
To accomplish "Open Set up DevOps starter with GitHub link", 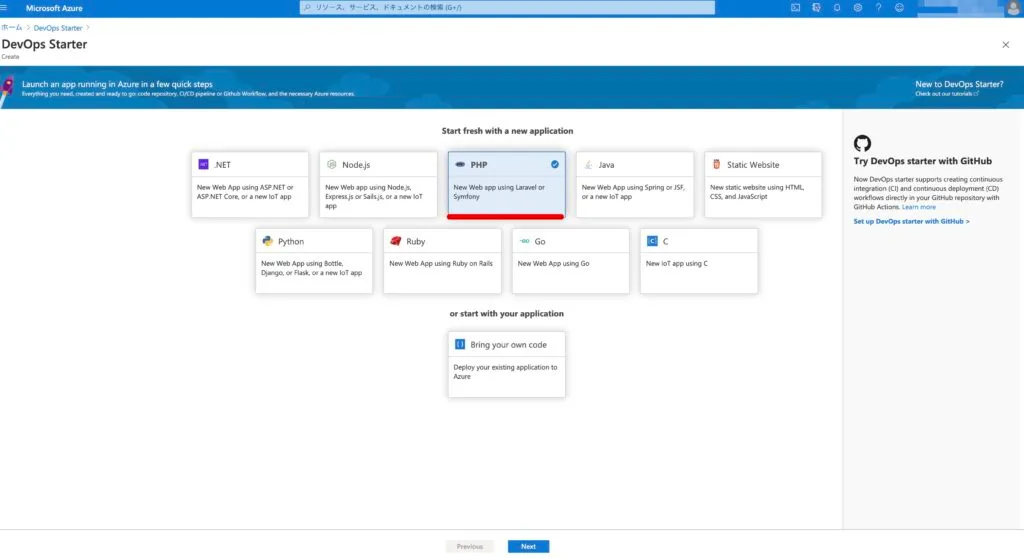I will point(911,222).
